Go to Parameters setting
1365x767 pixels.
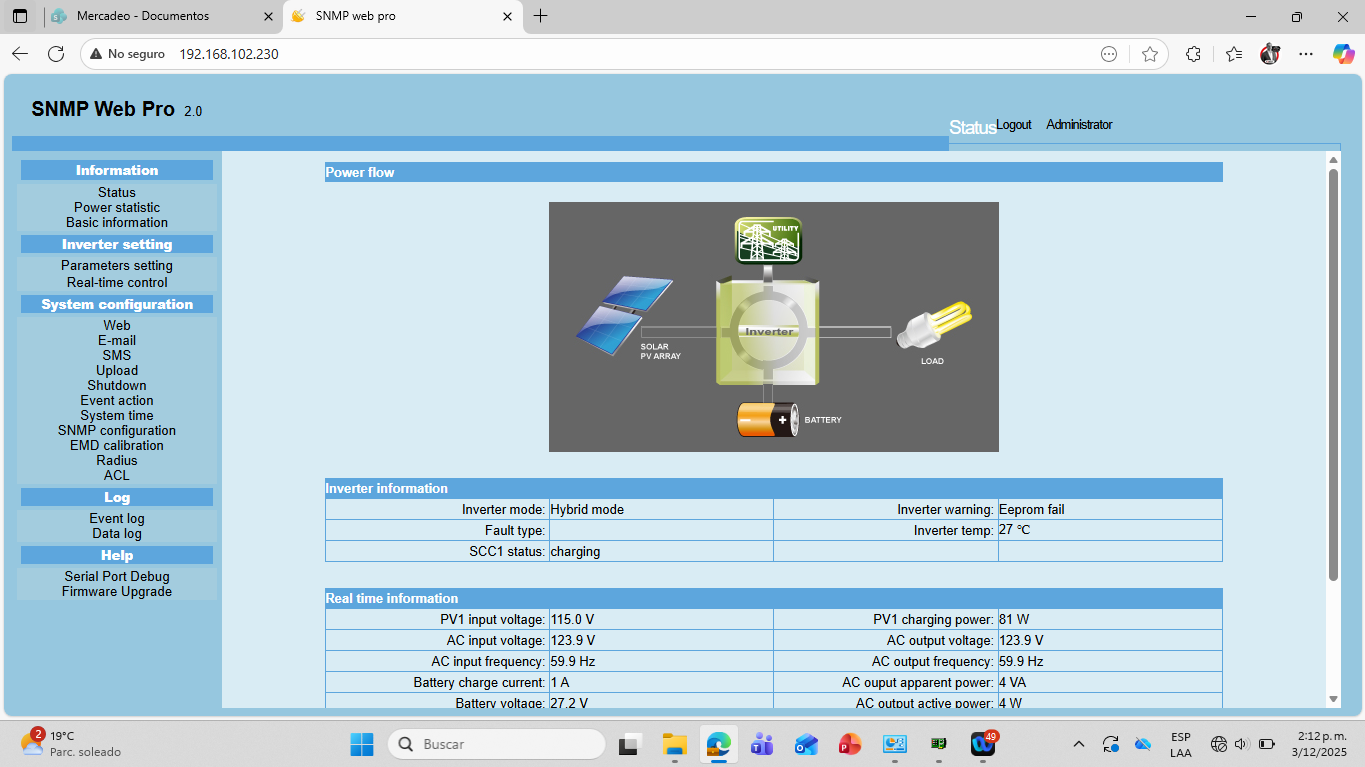coord(117,265)
